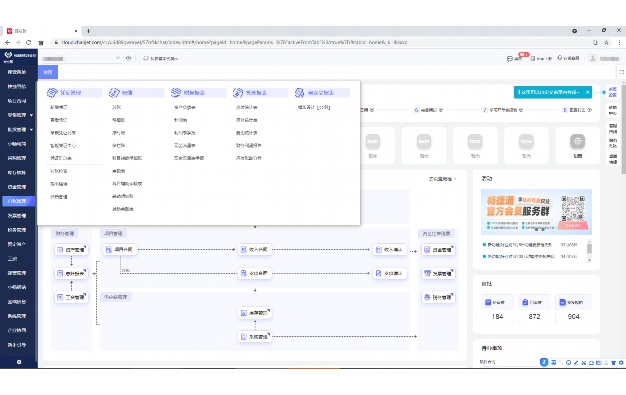
Task: Select the highlighted item in the dark sidebar
Action: pos(18,201)
